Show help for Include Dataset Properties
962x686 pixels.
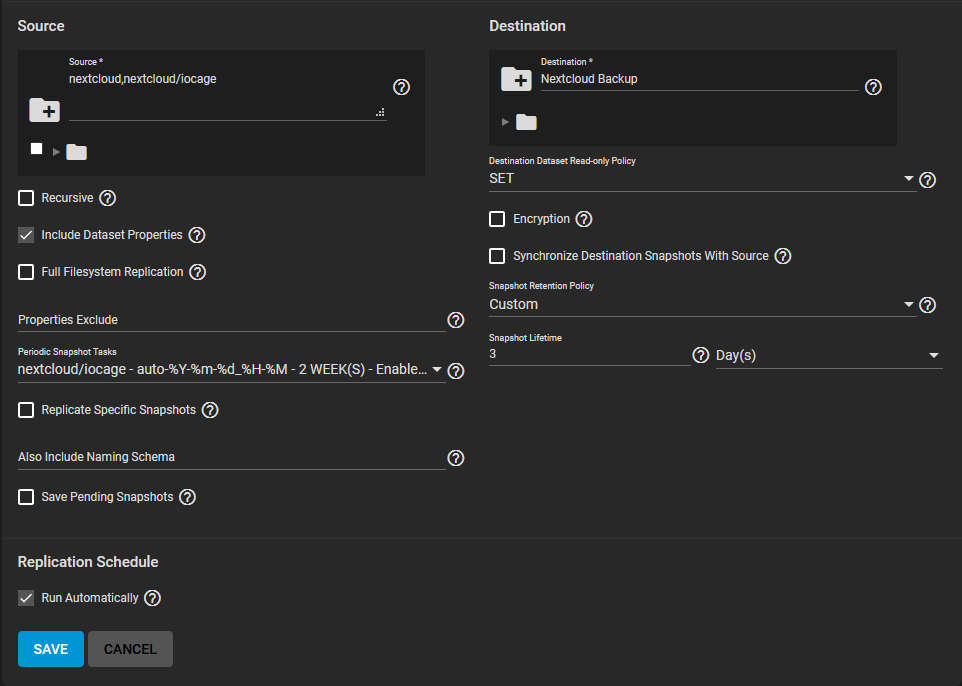click(197, 235)
